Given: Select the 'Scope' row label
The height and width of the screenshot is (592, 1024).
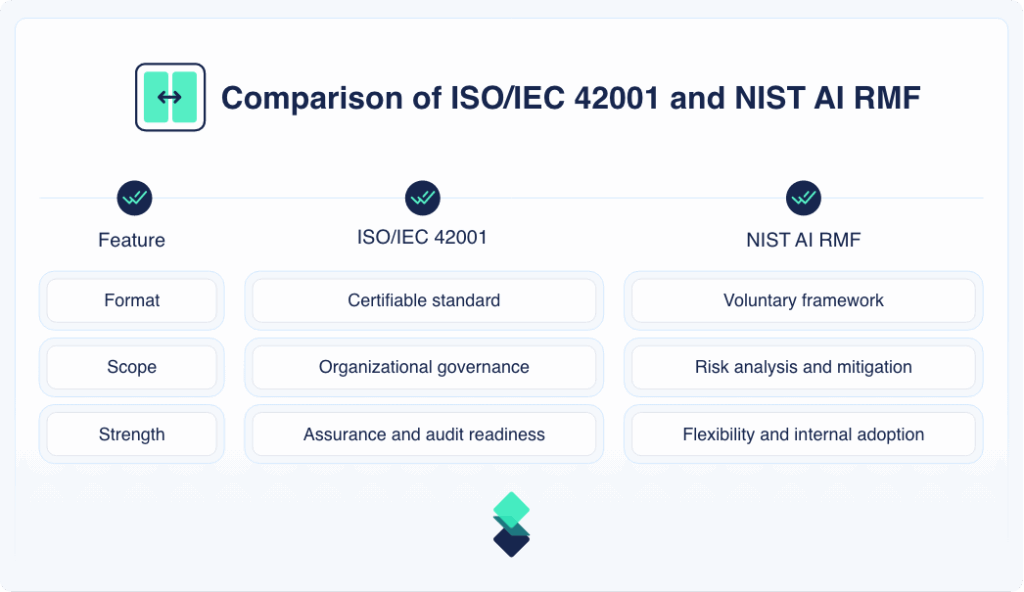Looking at the screenshot, I should tap(132, 367).
